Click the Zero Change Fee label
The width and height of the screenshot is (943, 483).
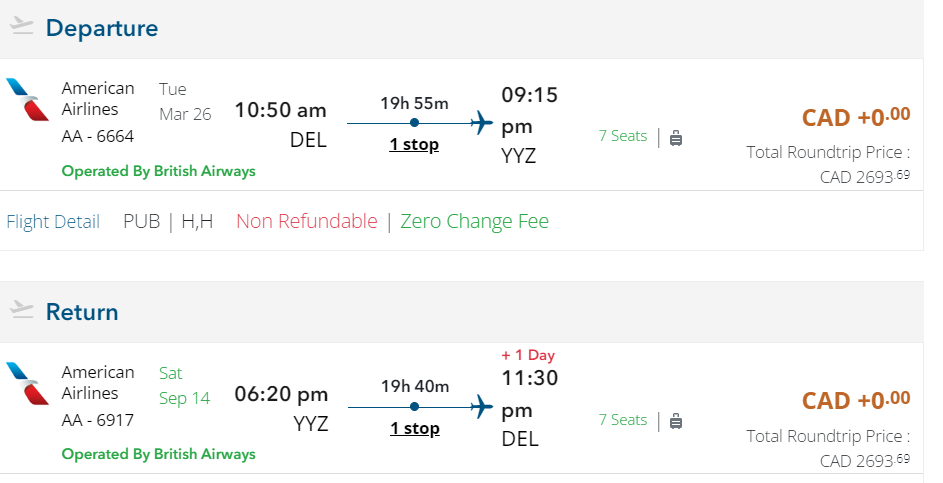click(x=474, y=222)
